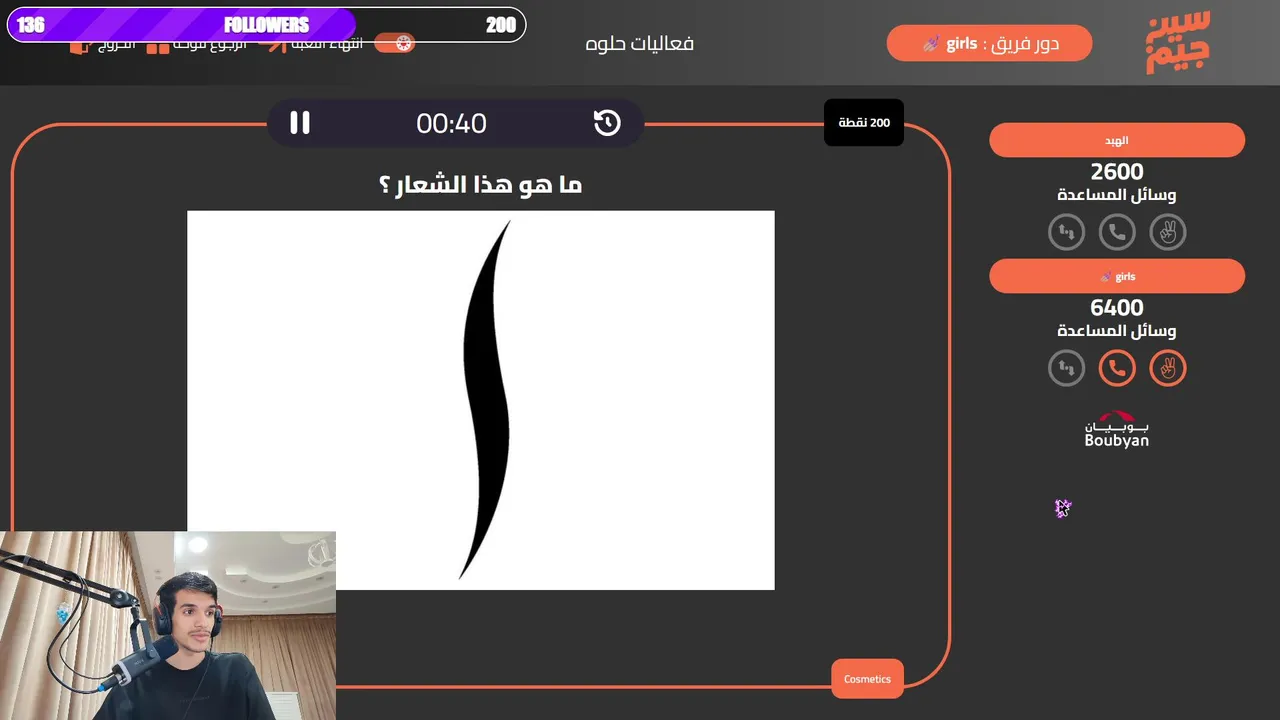Click the سين جيم logo

click(1178, 43)
